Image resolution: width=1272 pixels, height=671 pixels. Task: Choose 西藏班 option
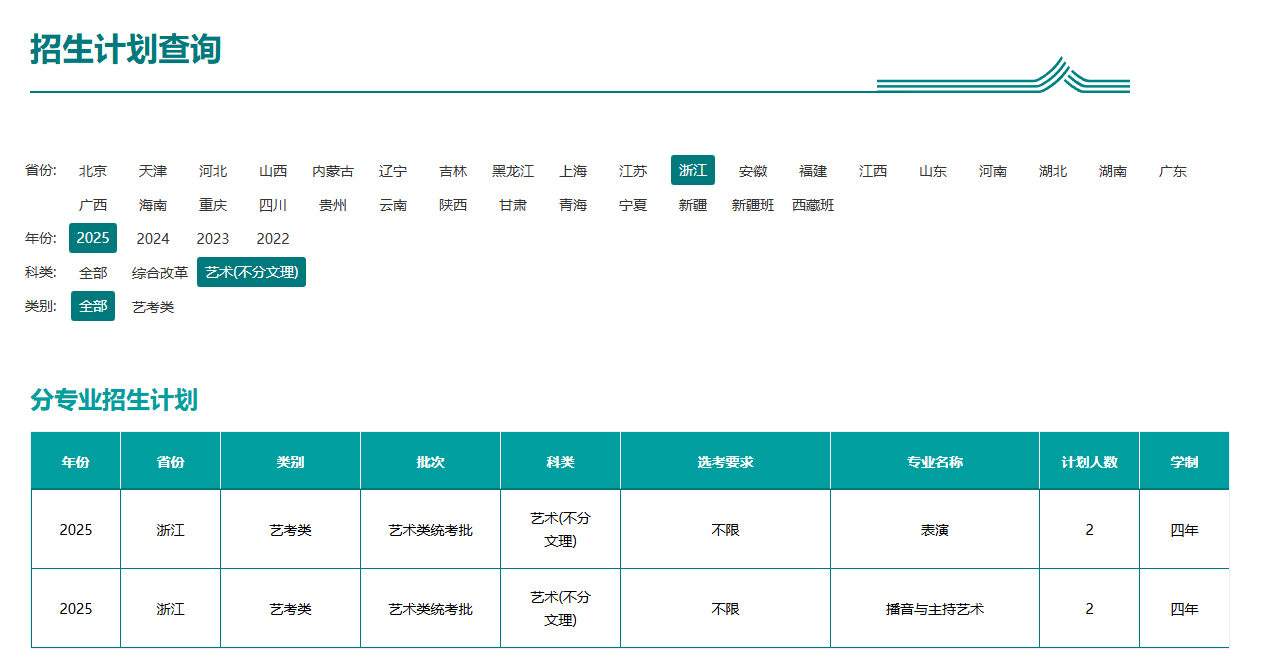pos(813,205)
